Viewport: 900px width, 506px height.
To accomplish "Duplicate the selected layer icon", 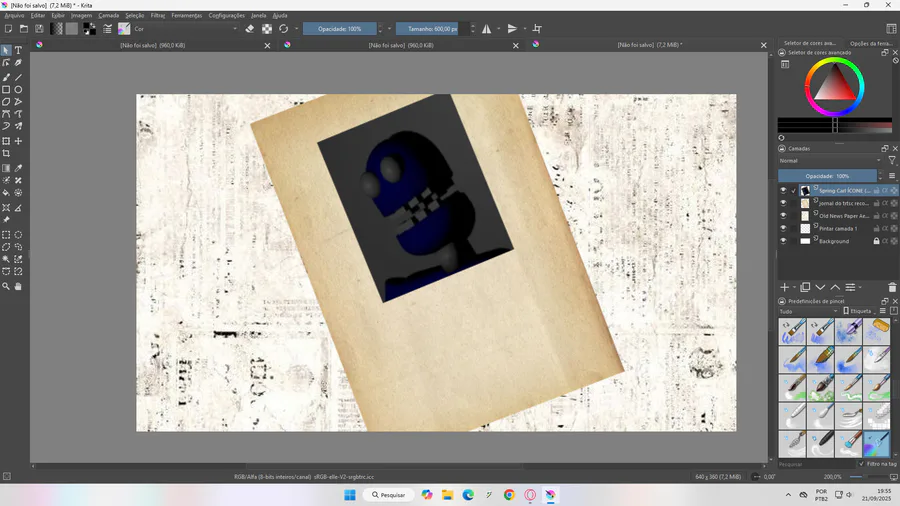I will point(805,287).
